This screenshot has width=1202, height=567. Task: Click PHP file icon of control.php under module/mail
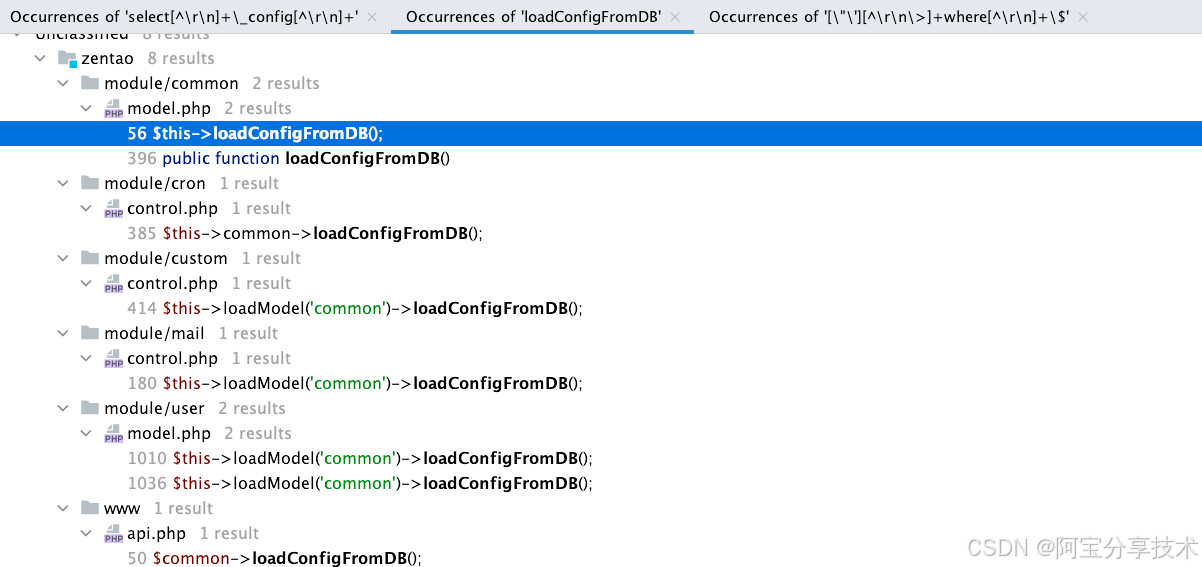pyautogui.click(x=113, y=359)
